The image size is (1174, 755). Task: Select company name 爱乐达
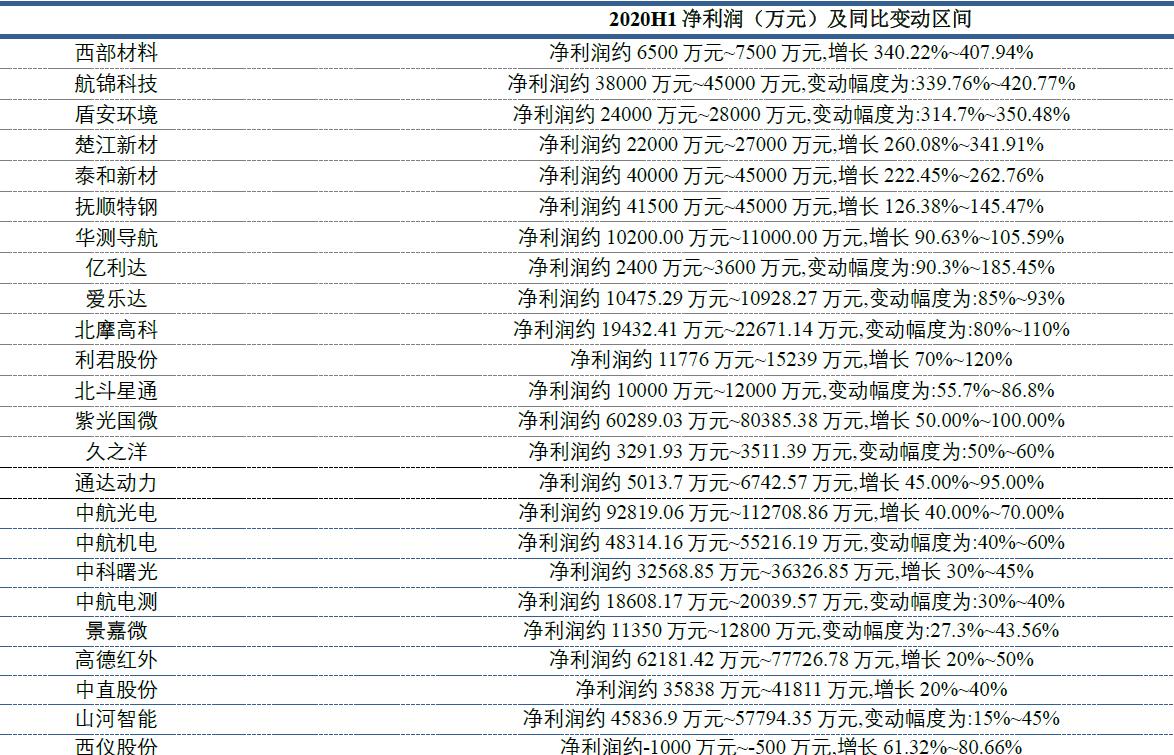pyautogui.click(x=116, y=299)
